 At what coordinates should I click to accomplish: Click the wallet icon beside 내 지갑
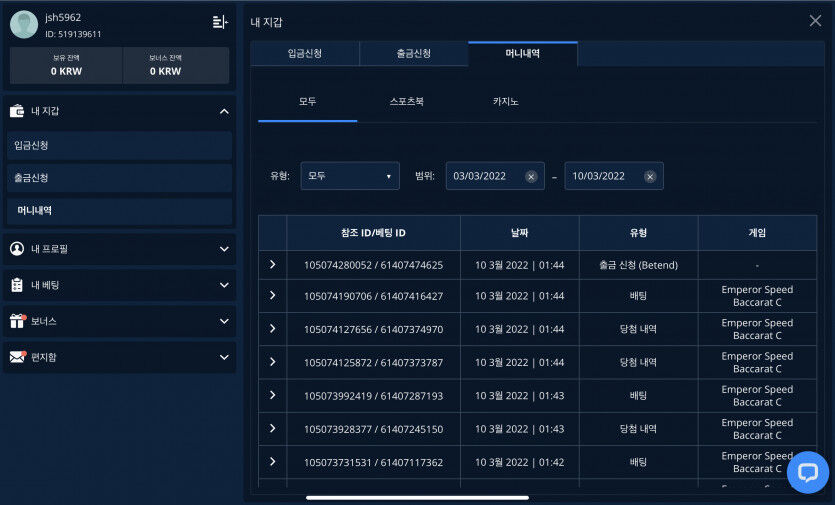coord(17,111)
